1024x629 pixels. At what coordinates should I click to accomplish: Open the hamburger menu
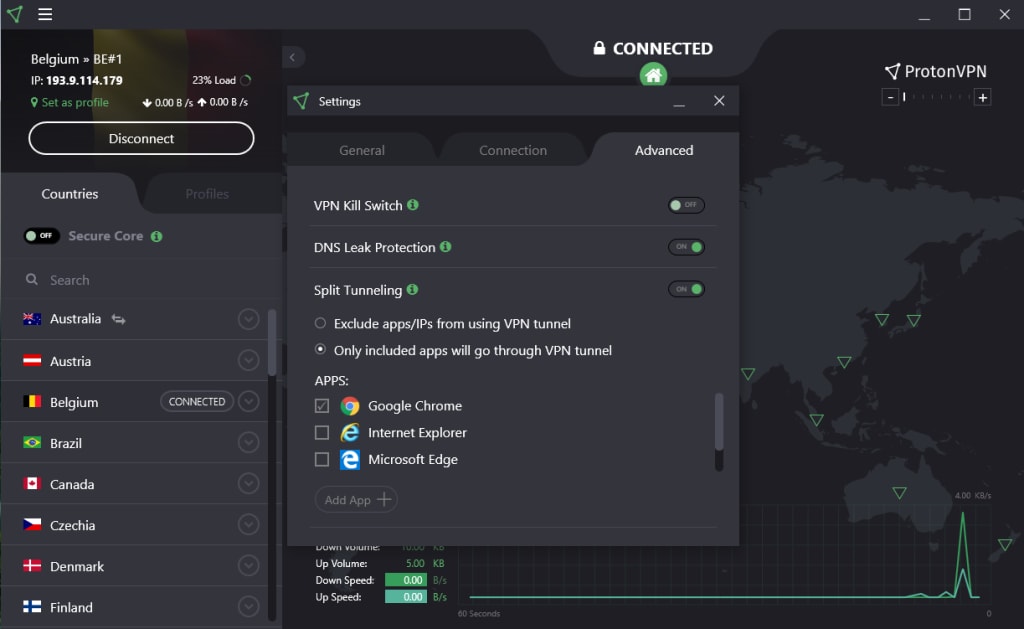coord(45,14)
